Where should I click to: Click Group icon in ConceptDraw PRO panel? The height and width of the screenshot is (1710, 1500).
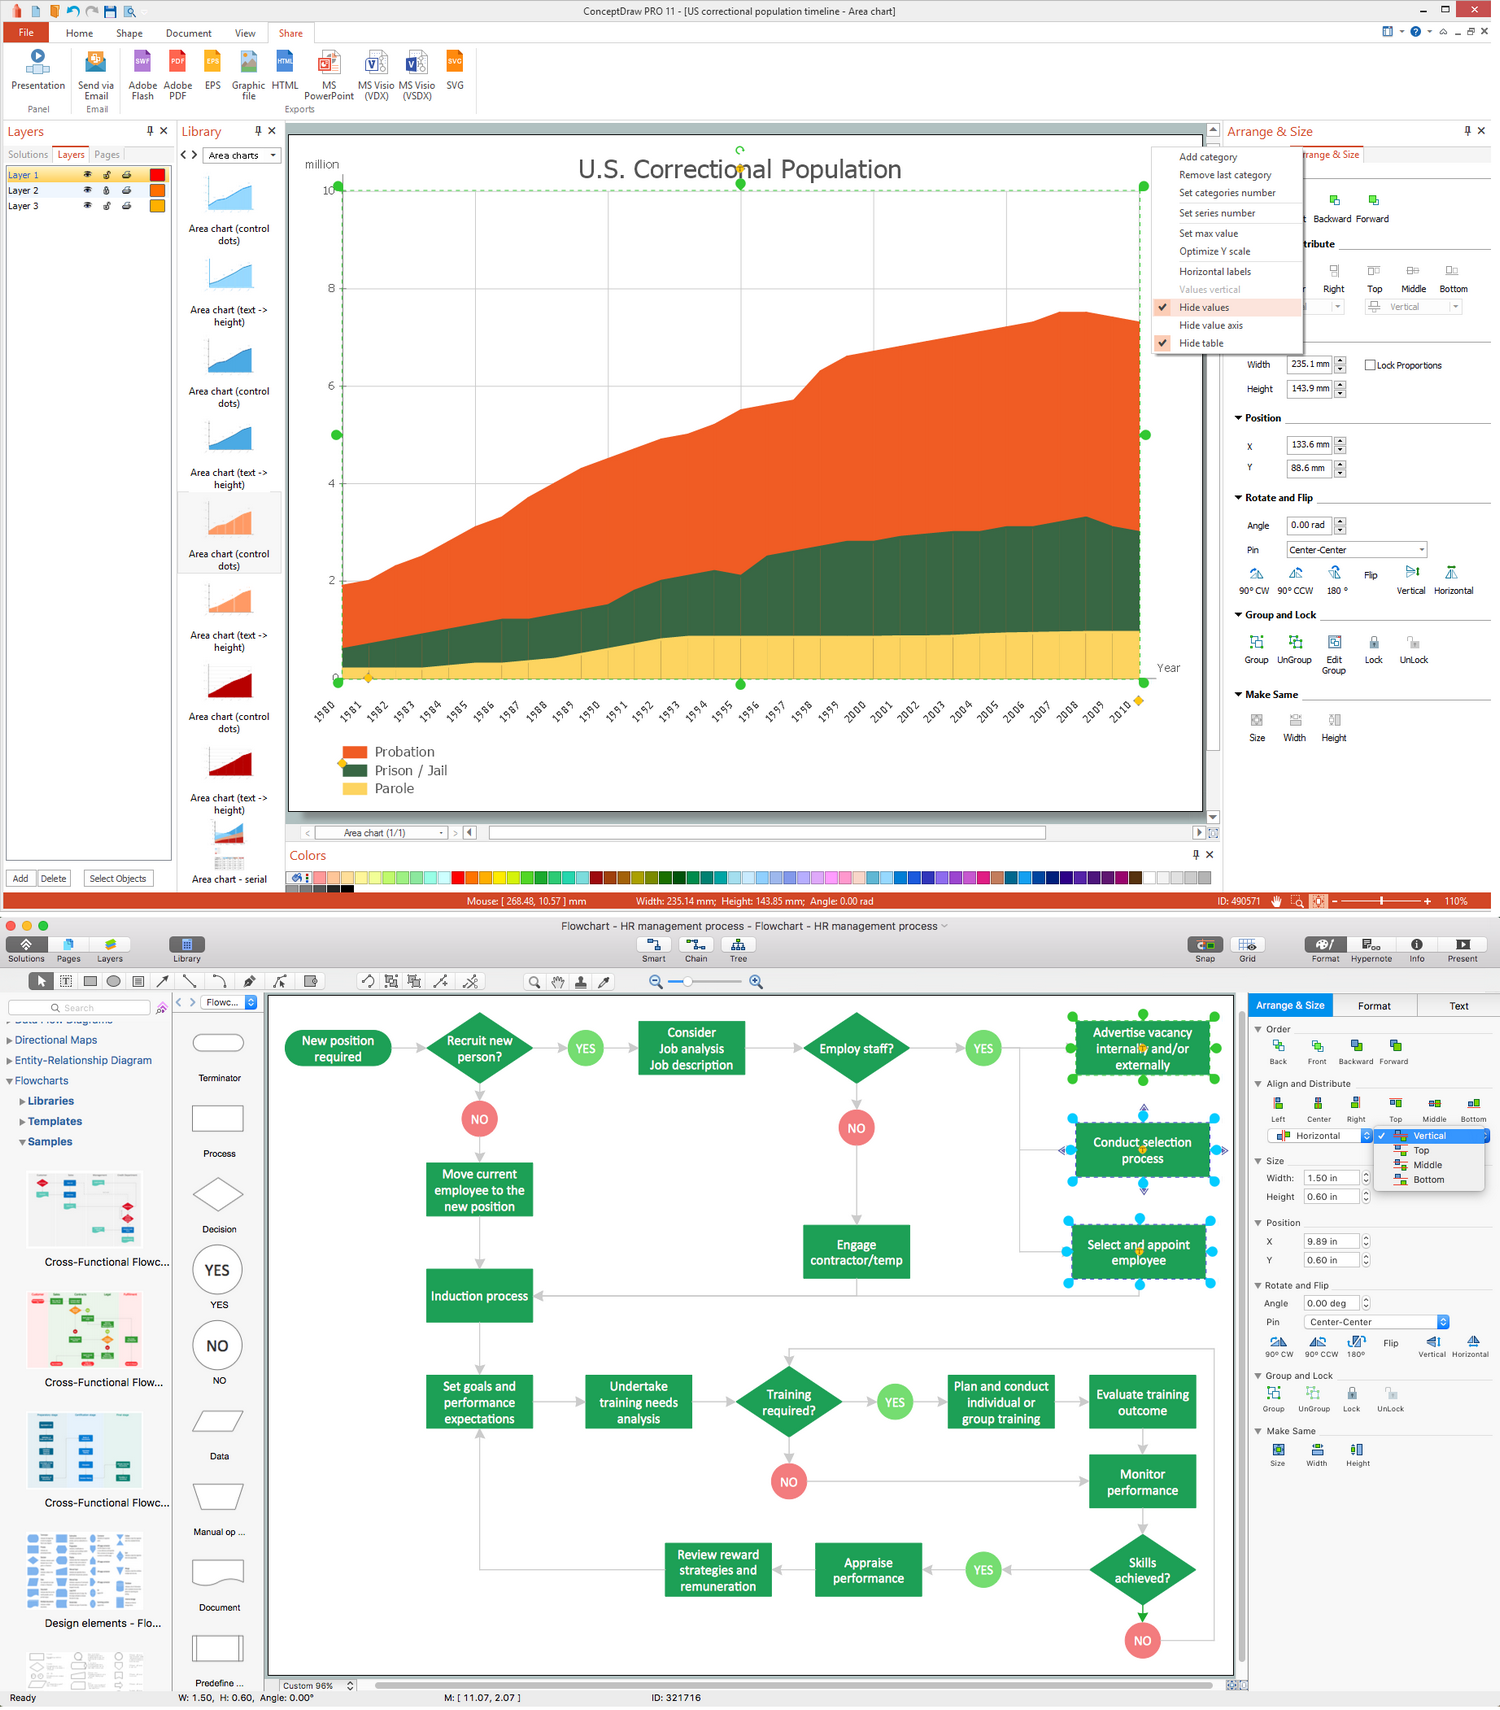tap(1256, 642)
